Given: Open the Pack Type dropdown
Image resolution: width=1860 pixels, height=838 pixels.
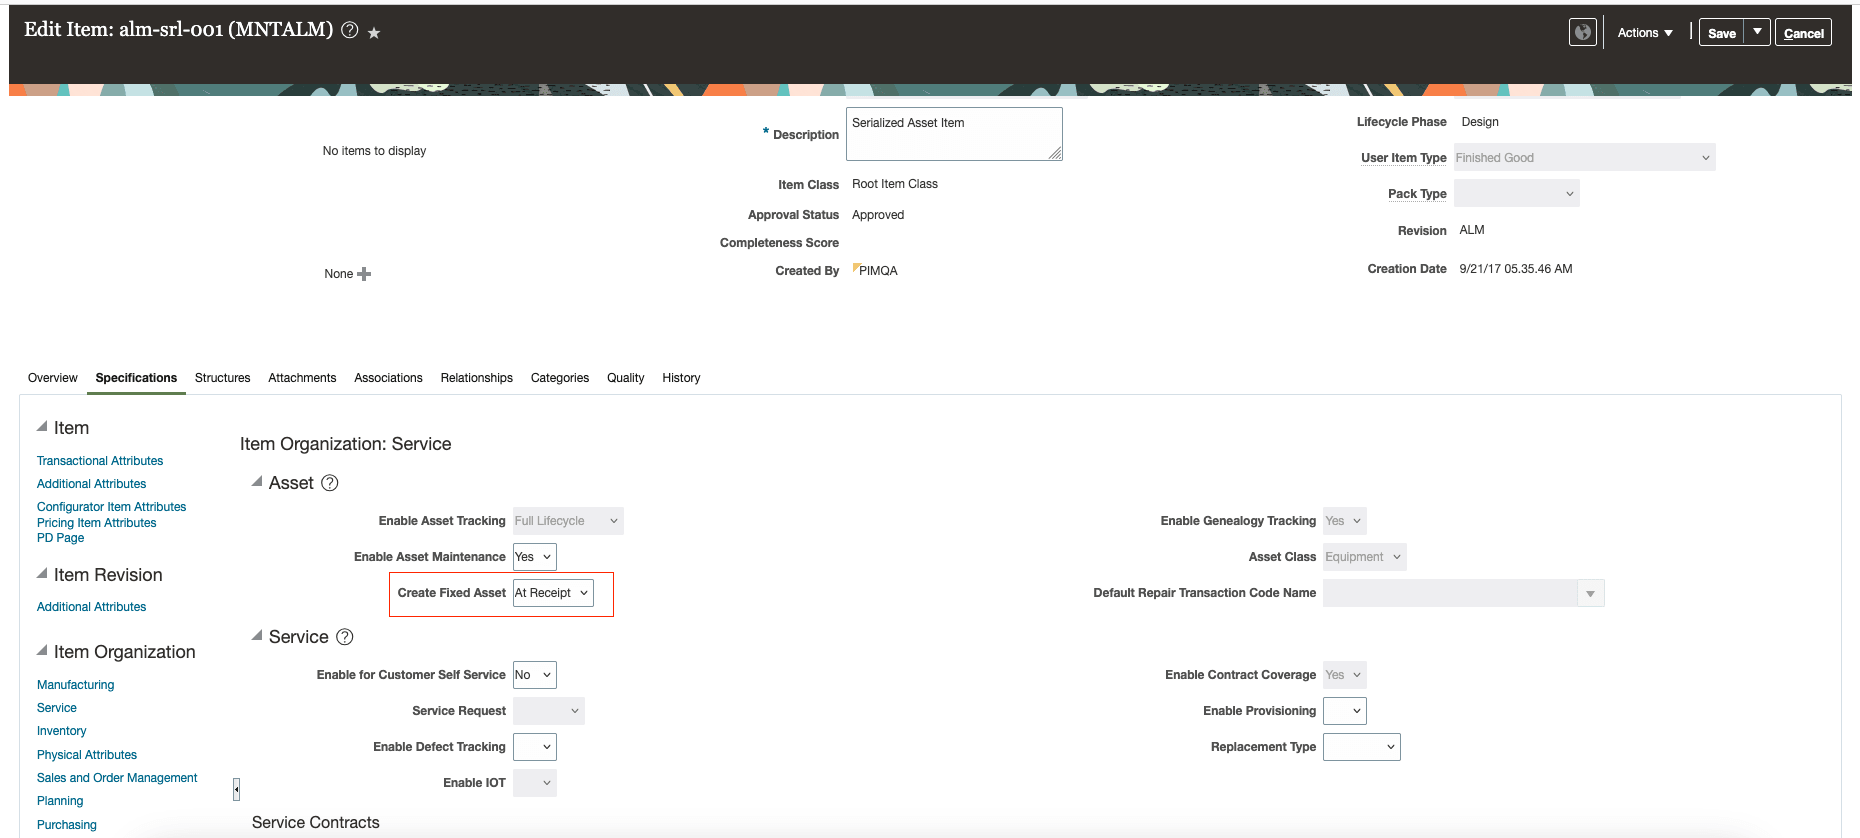Looking at the screenshot, I should 1516,194.
